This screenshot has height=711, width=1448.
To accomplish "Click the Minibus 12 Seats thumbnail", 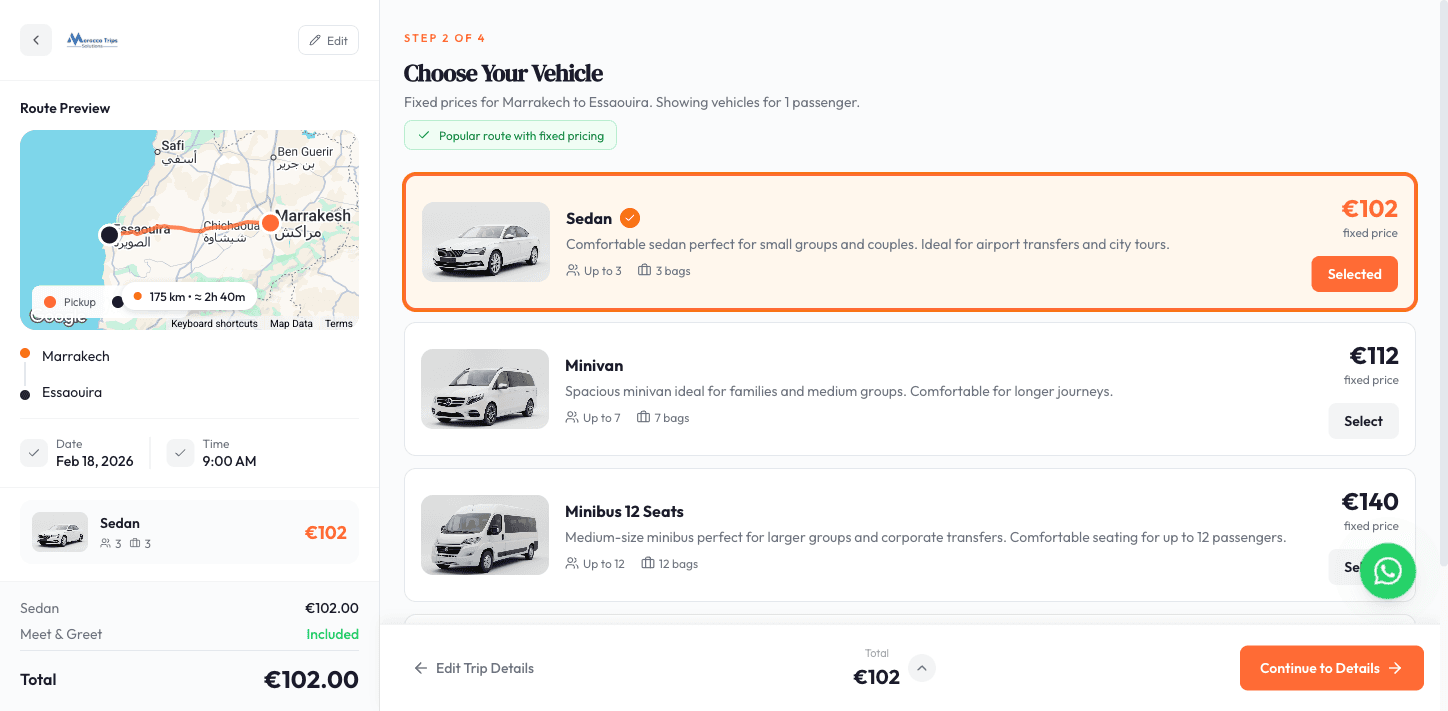I will [485, 535].
